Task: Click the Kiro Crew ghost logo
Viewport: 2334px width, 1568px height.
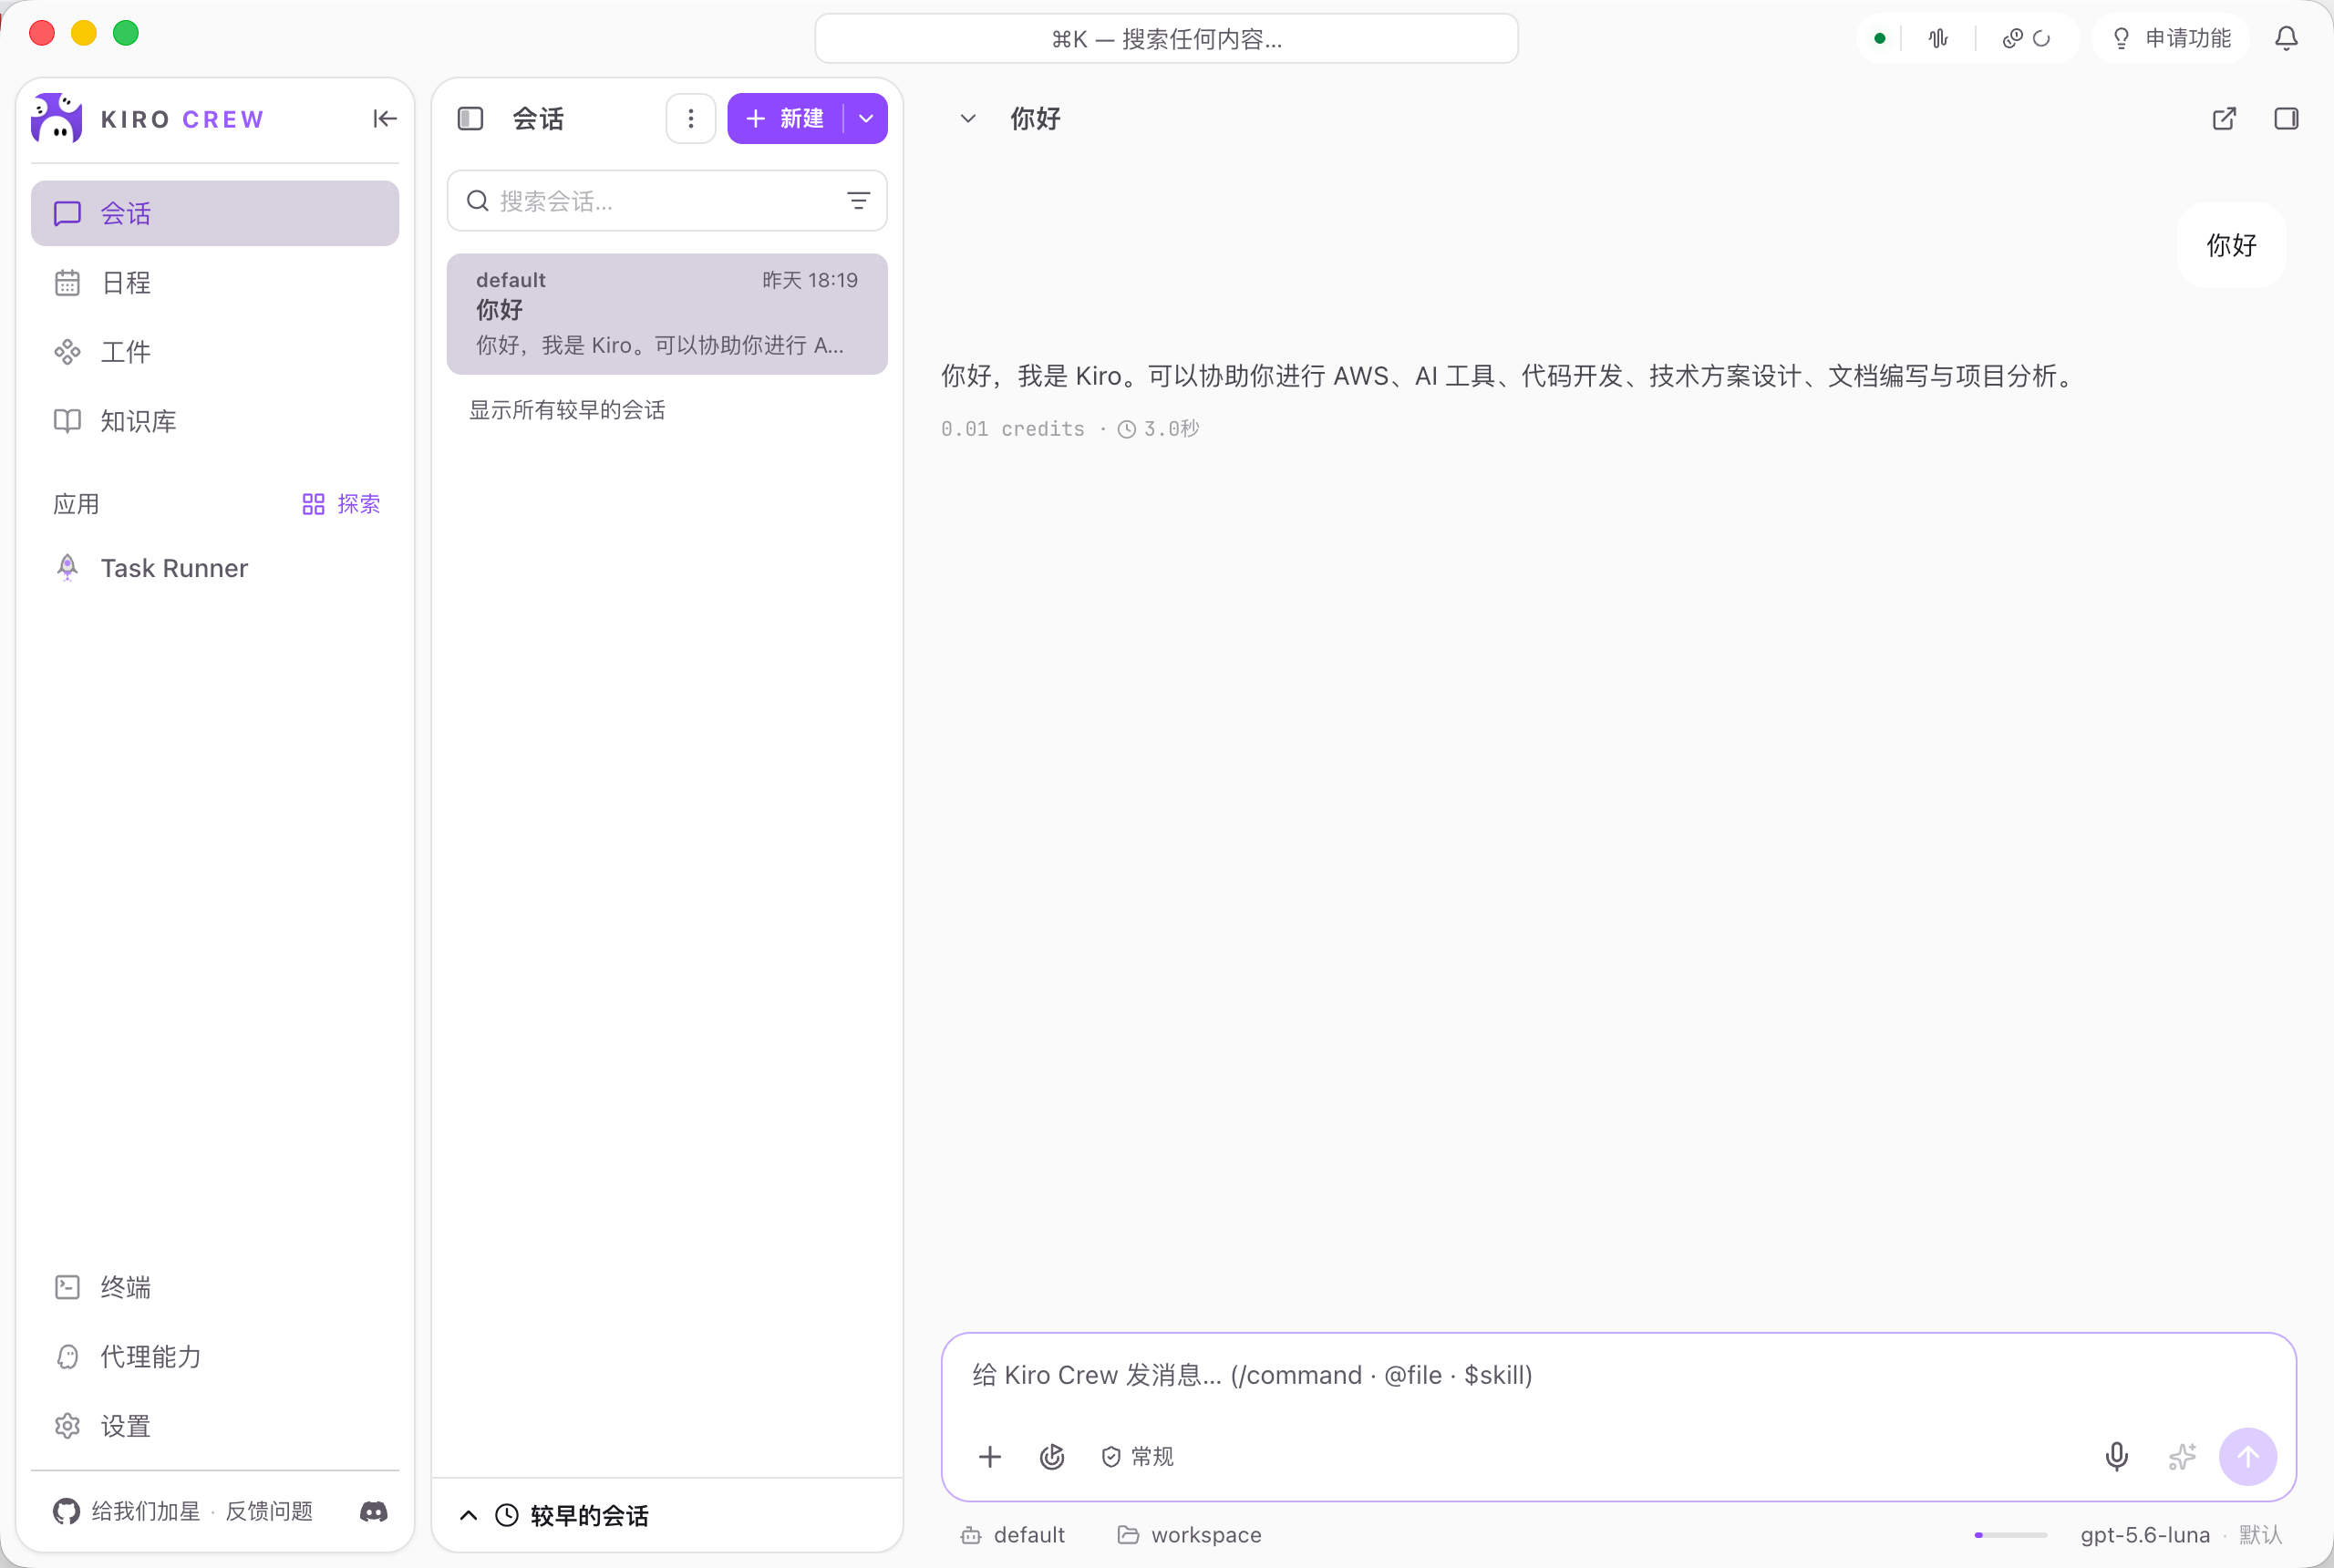Action: pyautogui.click(x=56, y=119)
